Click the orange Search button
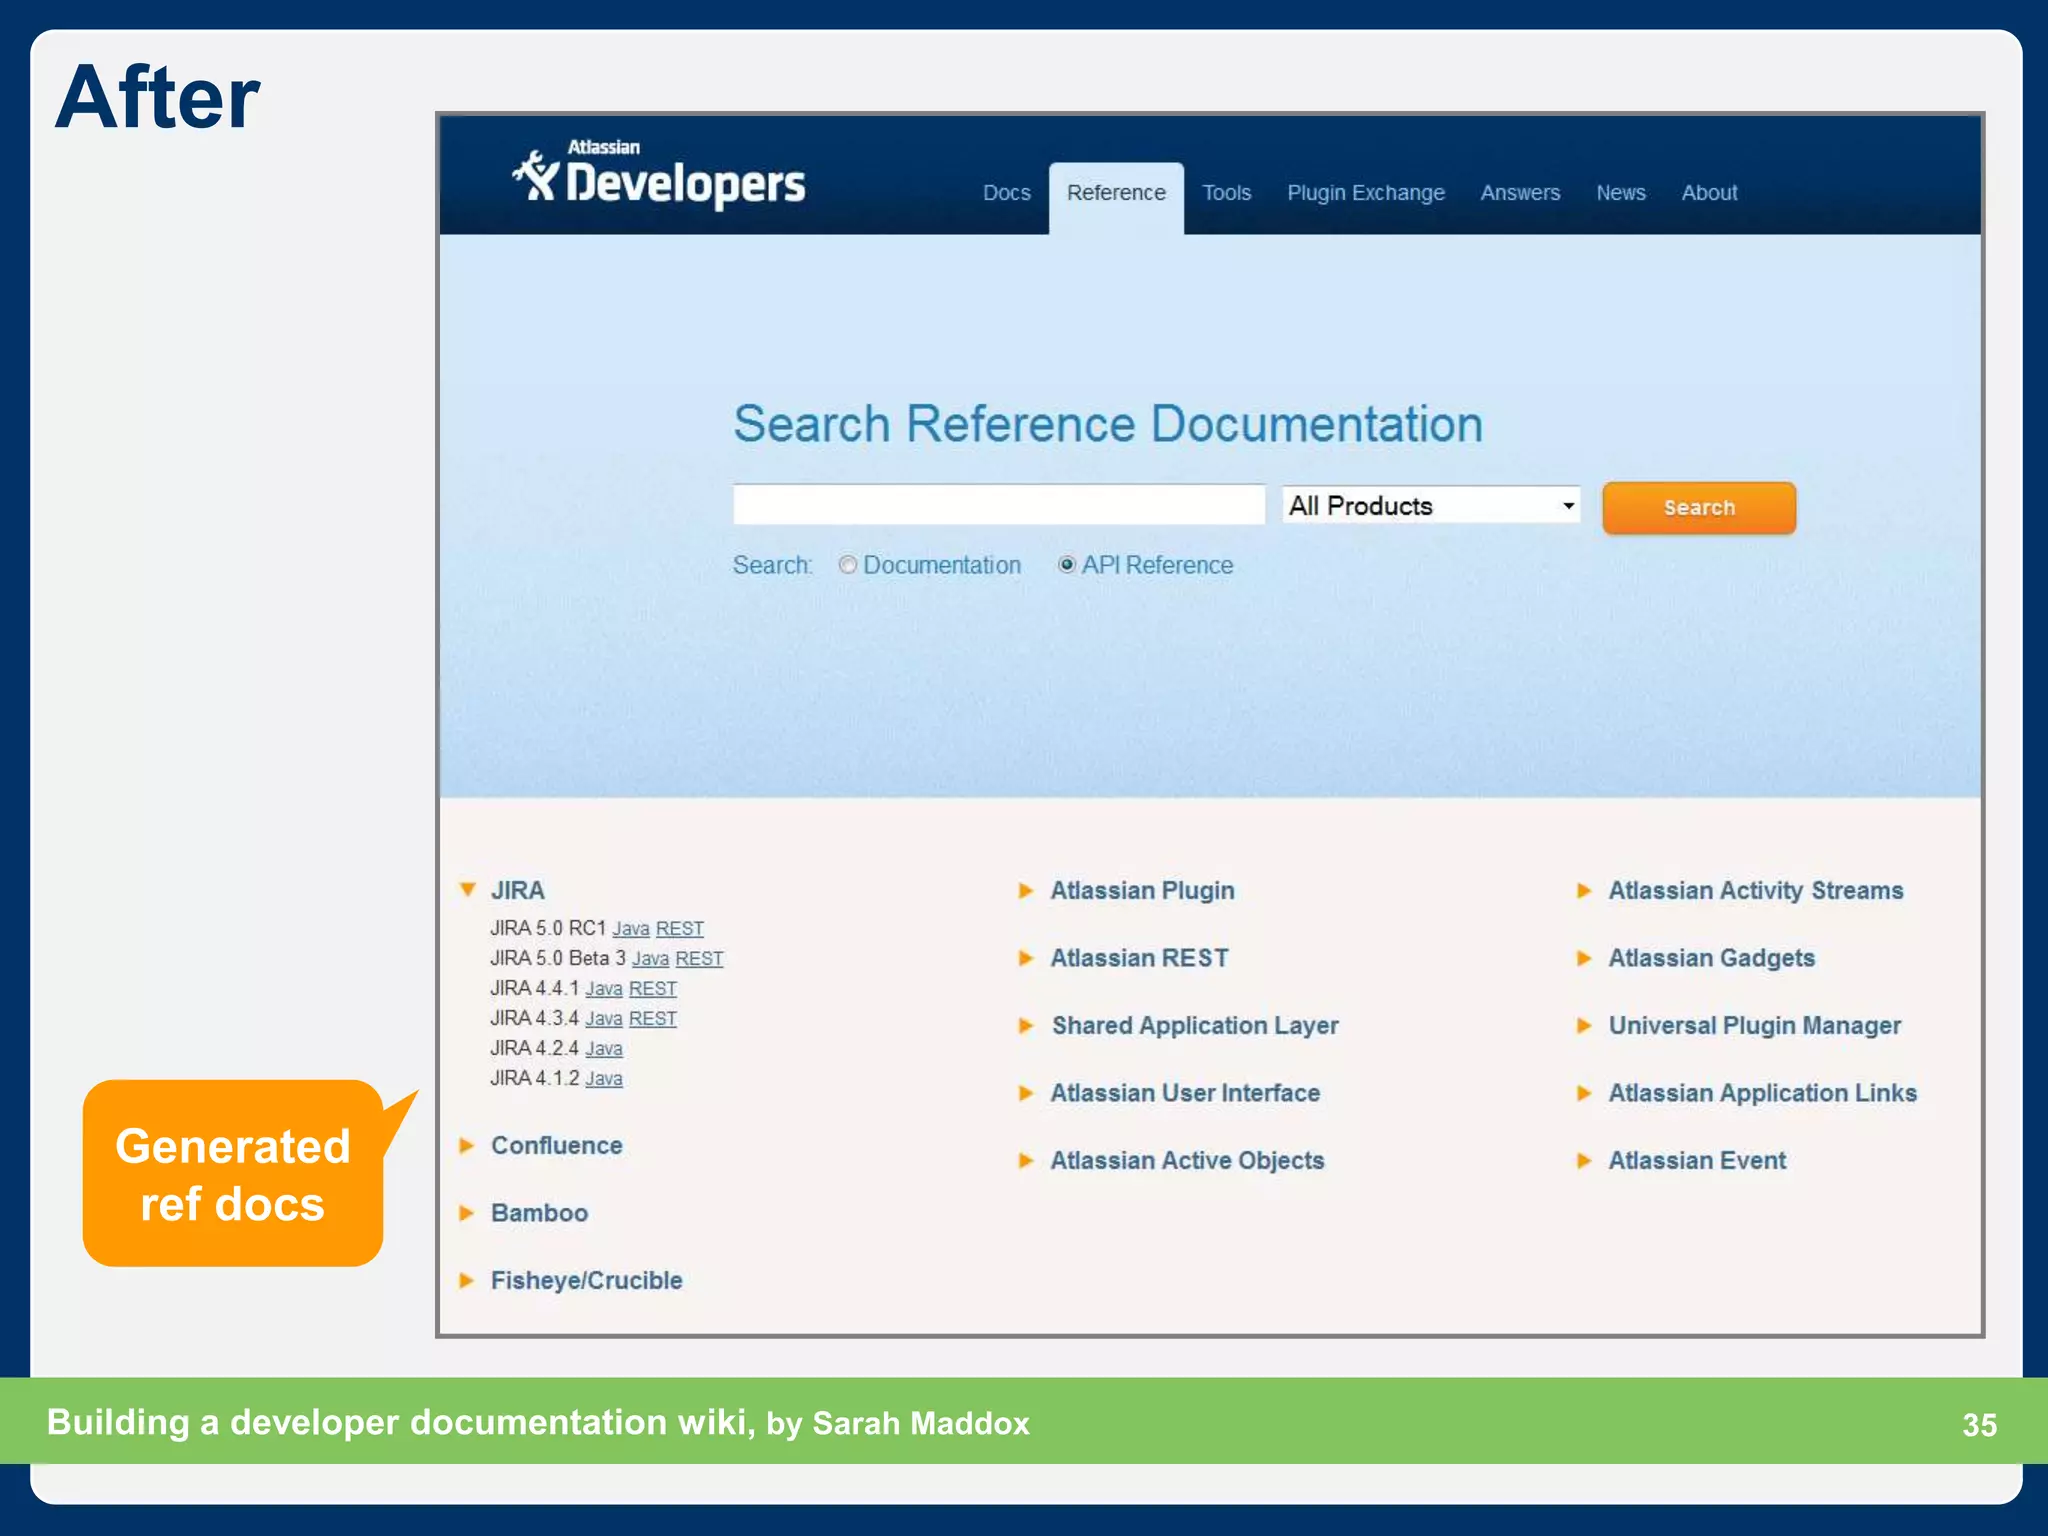This screenshot has width=2048, height=1536. point(1699,508)
